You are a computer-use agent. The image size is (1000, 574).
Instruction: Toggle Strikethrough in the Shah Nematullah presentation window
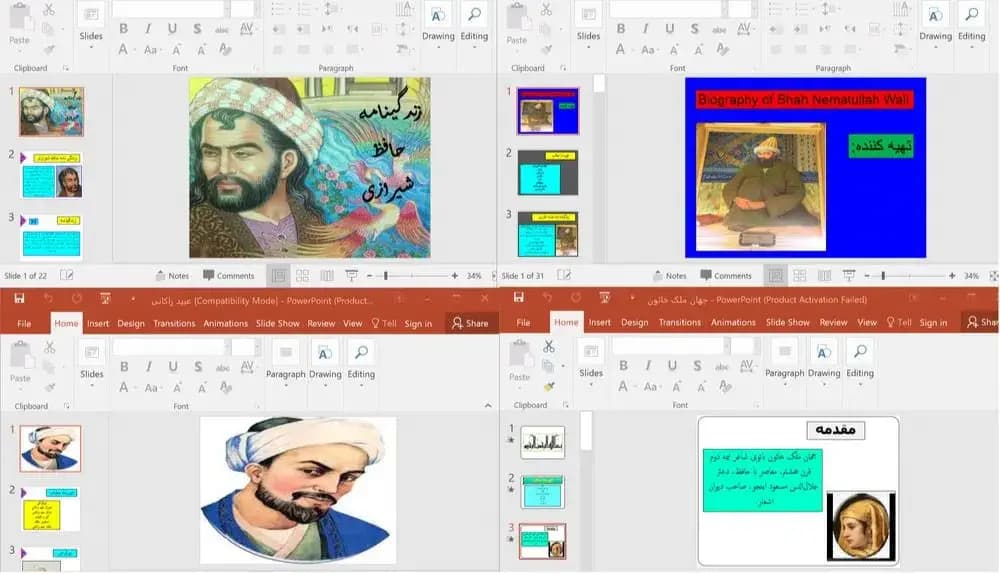719,29
